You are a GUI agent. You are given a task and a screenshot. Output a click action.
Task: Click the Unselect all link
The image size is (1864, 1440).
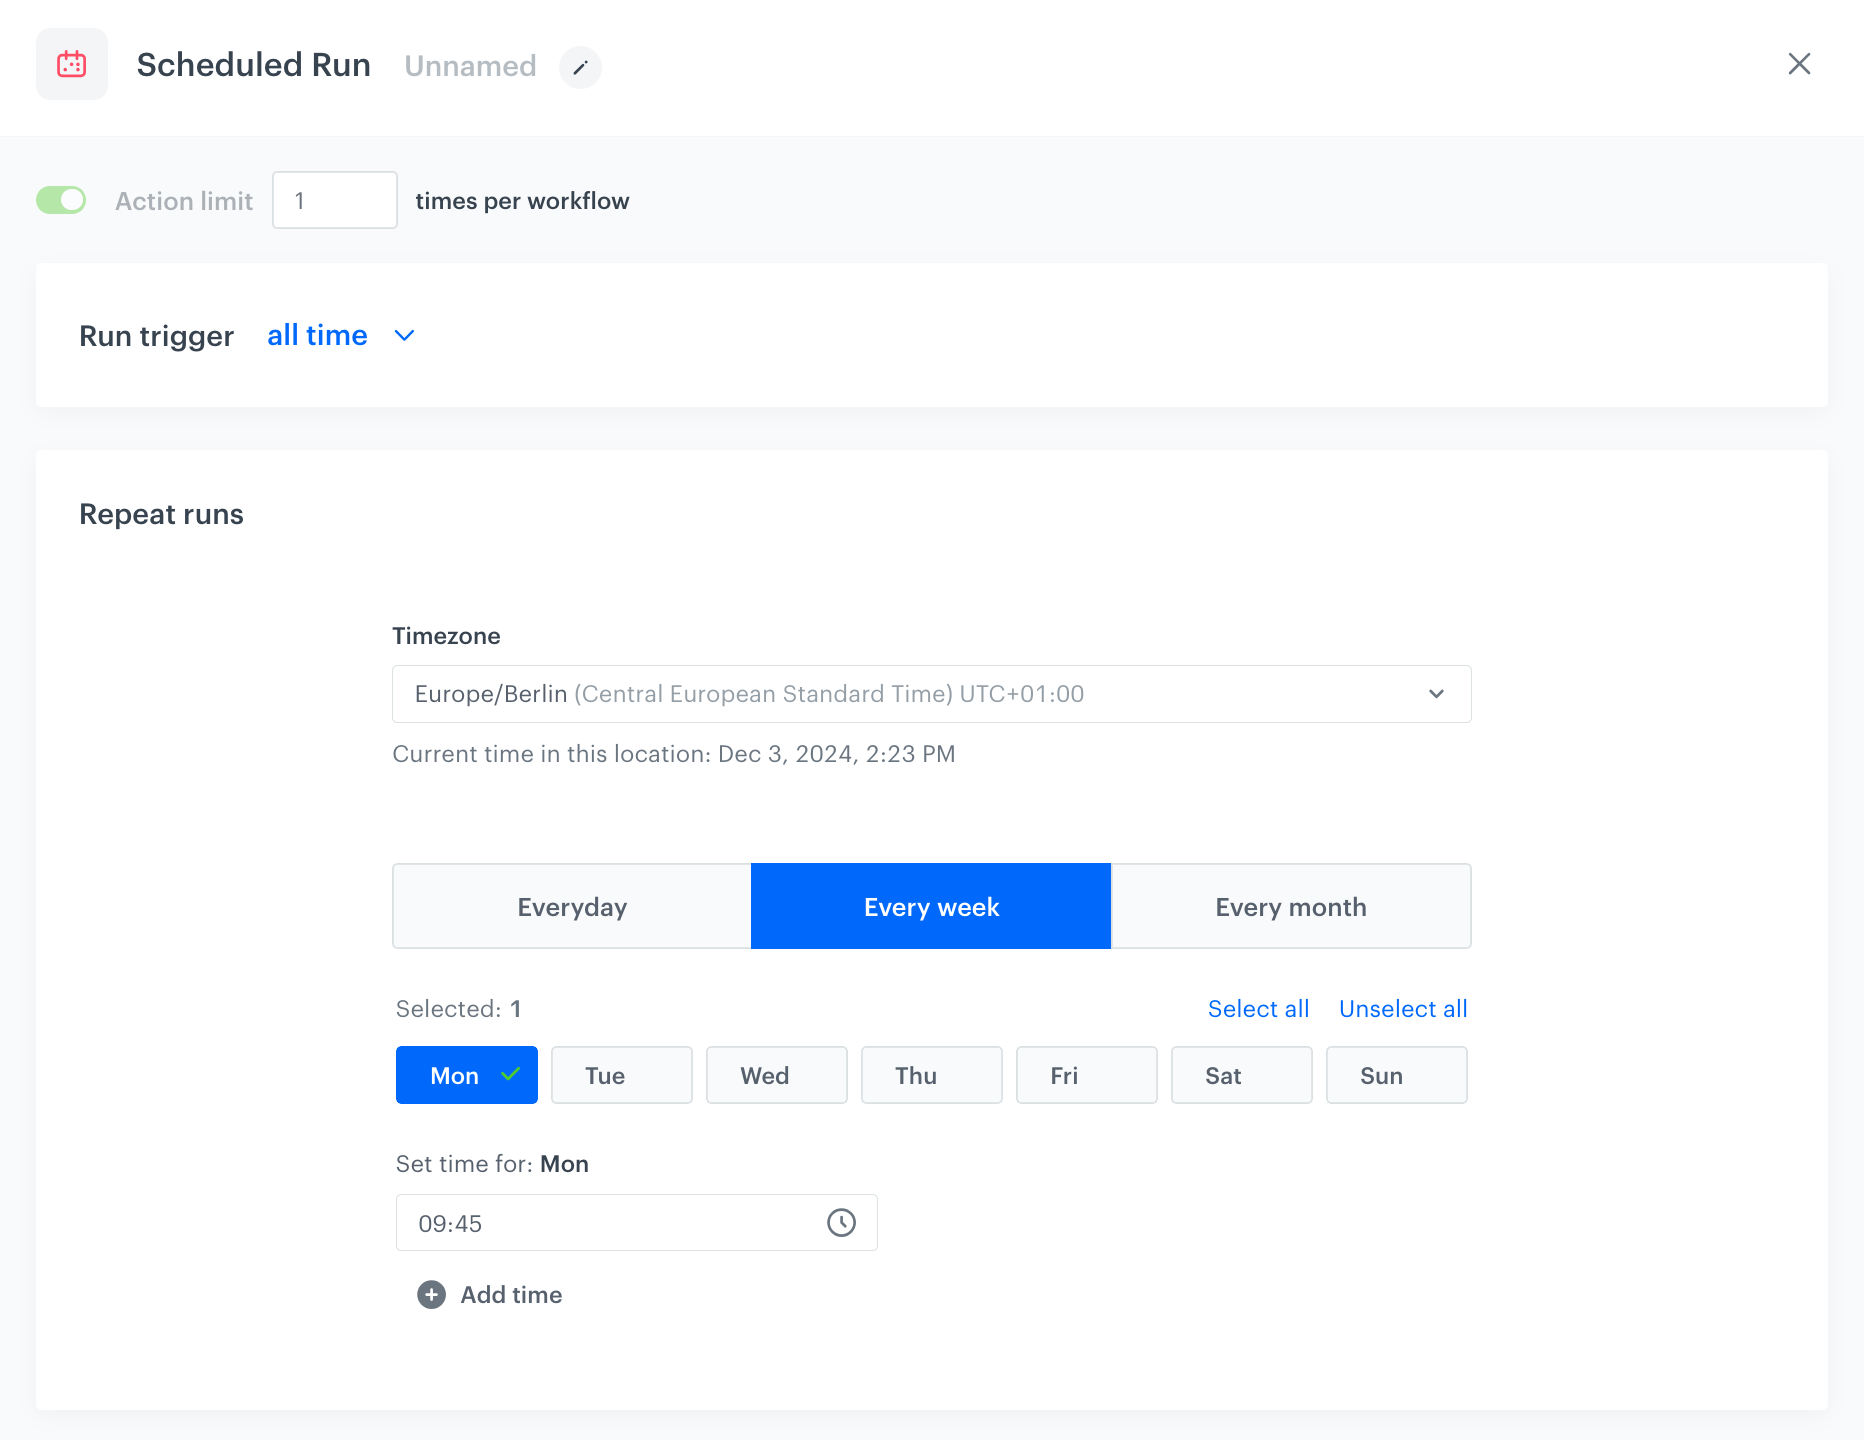[1403, 1009]
